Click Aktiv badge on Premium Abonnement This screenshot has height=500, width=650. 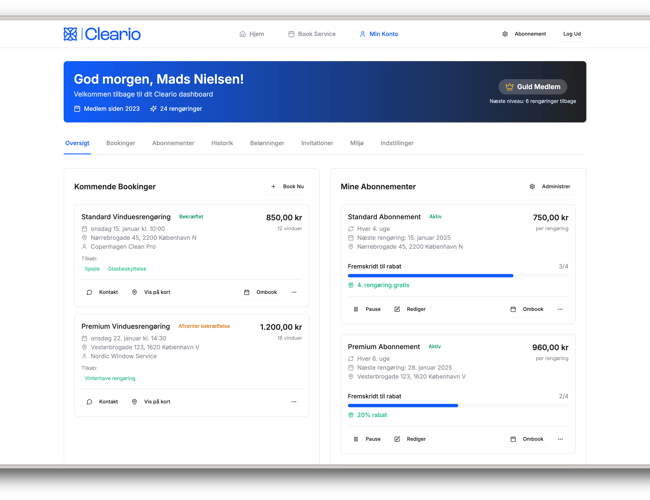[x=434, y=346]
